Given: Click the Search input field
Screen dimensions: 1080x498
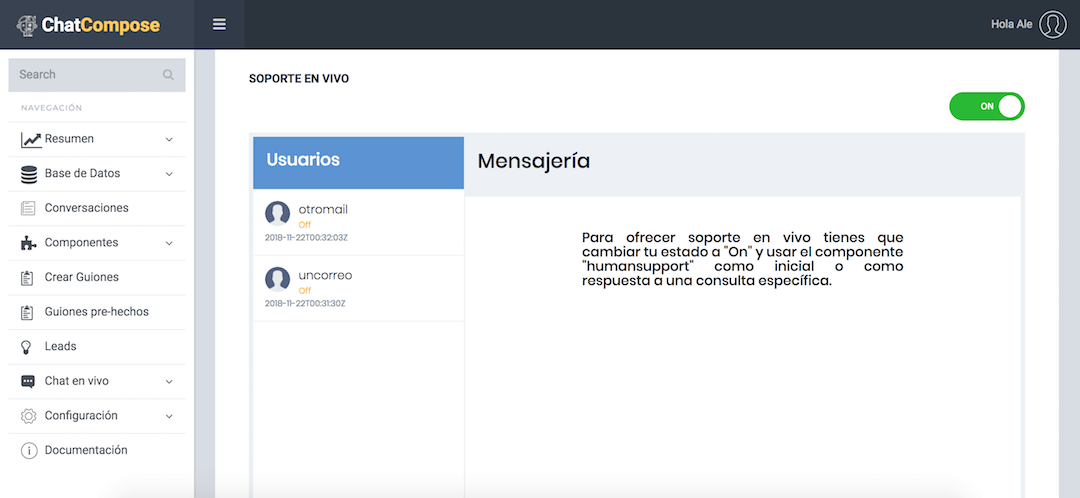Looking at the screenshot, I should [96, 74].
